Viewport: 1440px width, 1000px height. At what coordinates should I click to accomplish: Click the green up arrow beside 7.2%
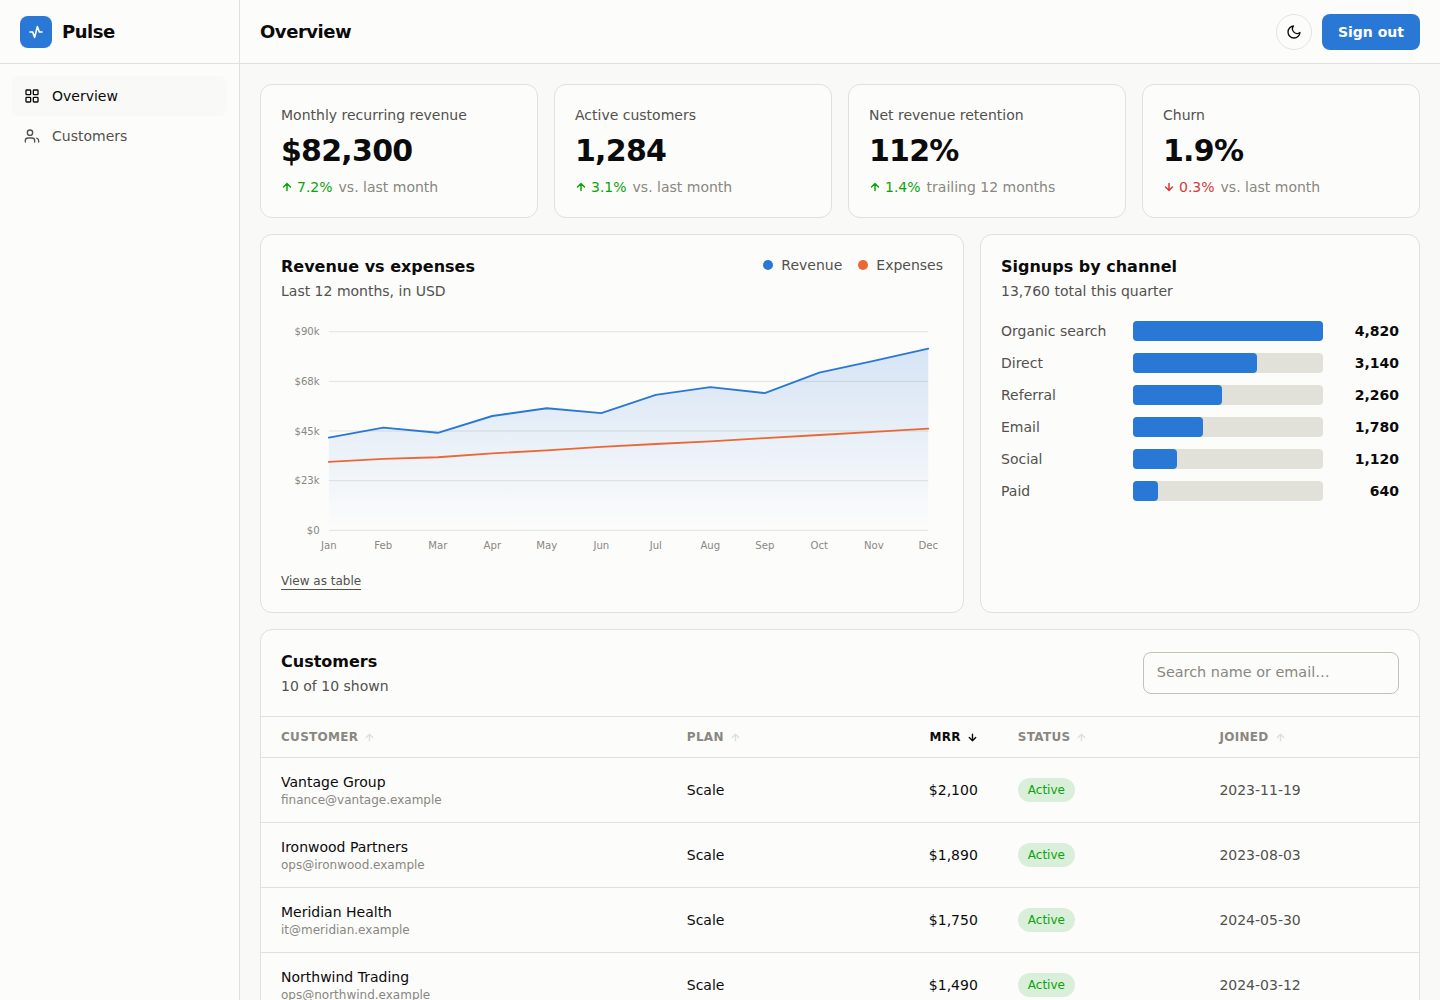coord(287,187)
